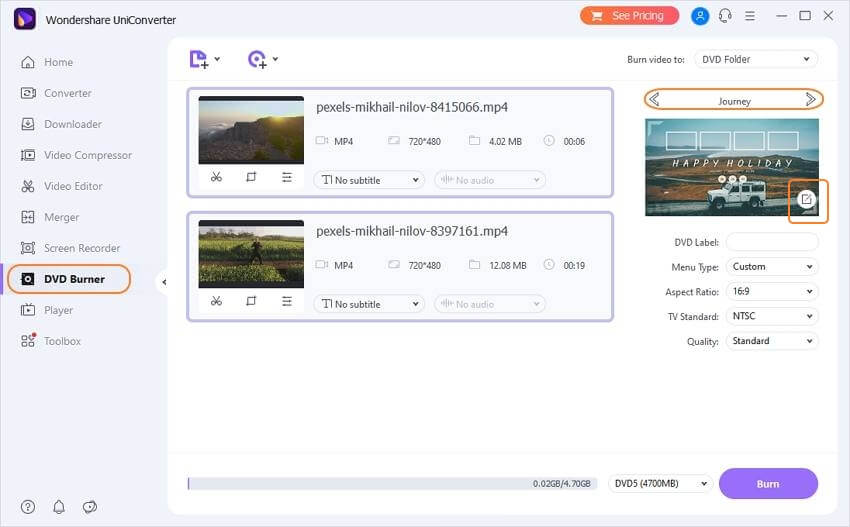
Task: Open the notifications bell icon
Action: pyautogui.click(x=59, y=507)
